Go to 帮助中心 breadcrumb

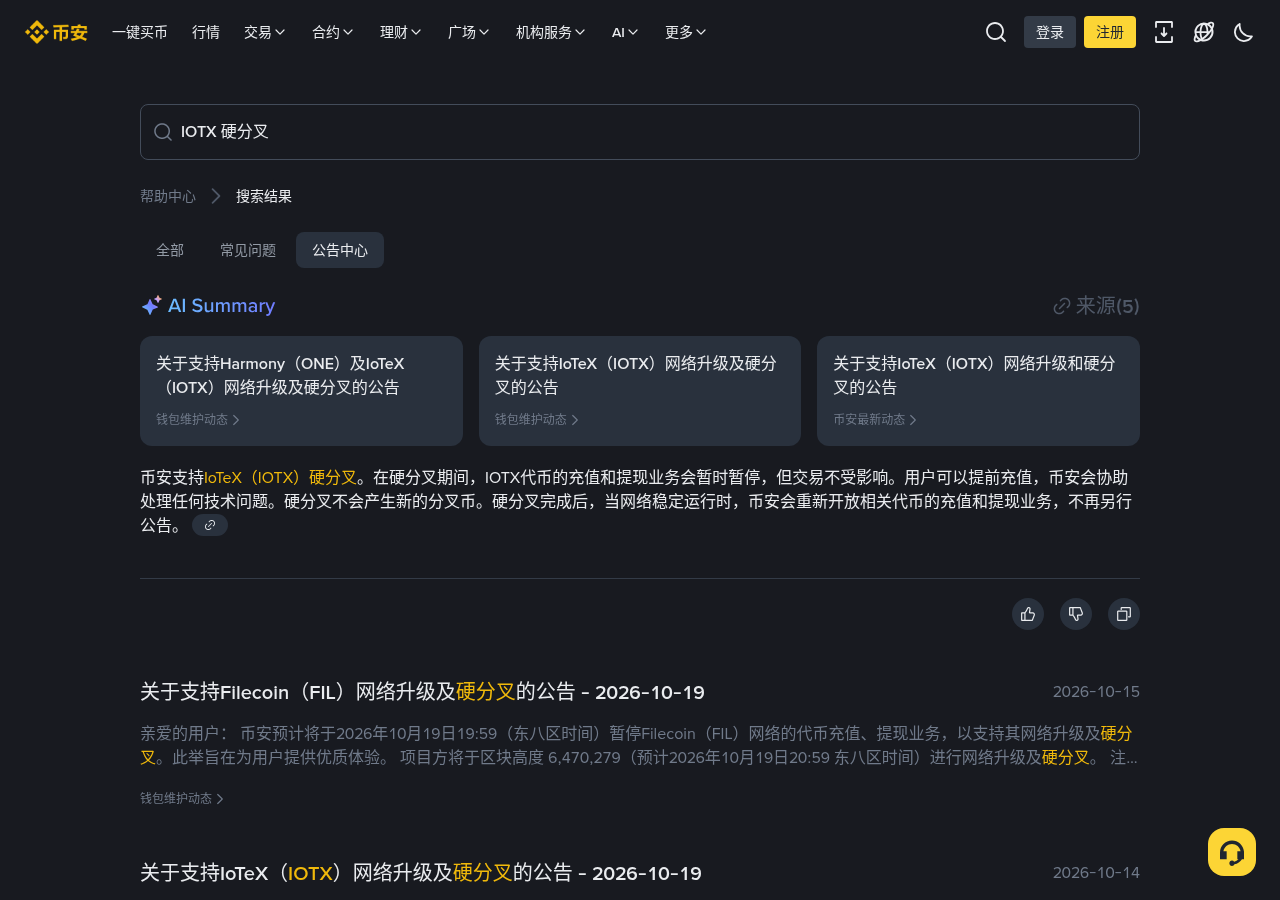pyautogui.click(x=168, y=196)
